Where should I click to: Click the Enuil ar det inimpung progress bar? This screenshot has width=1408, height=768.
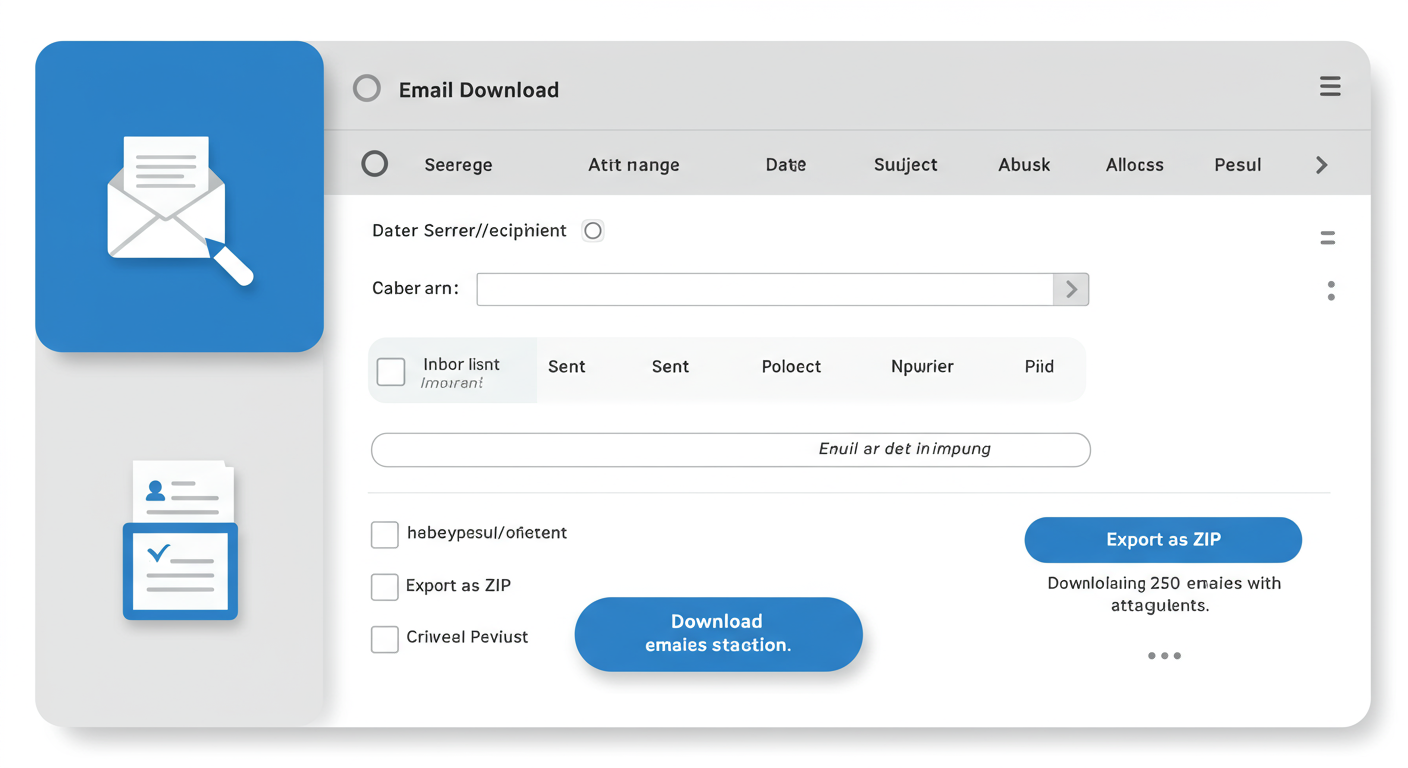(x=730, y=449)
